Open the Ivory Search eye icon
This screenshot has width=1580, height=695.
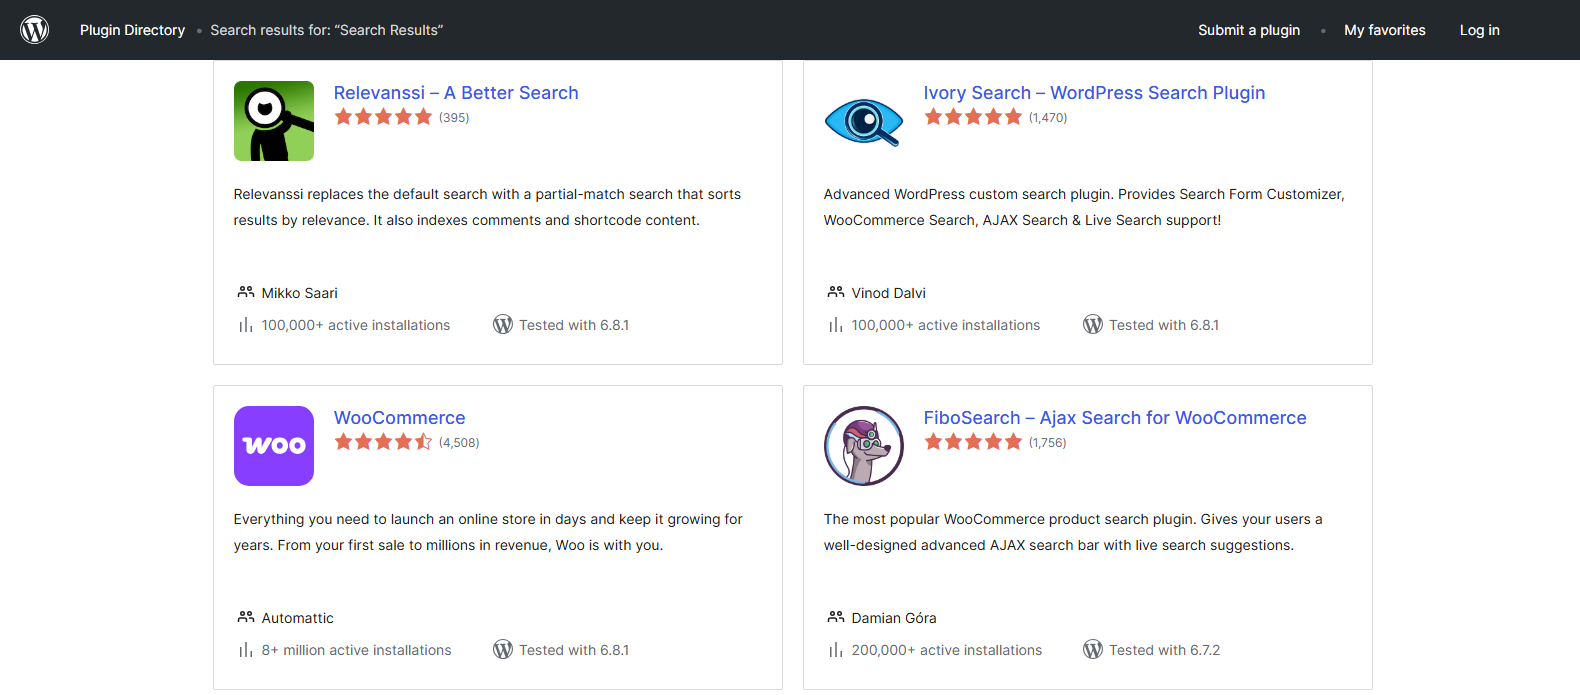click(x=864, y=121)
